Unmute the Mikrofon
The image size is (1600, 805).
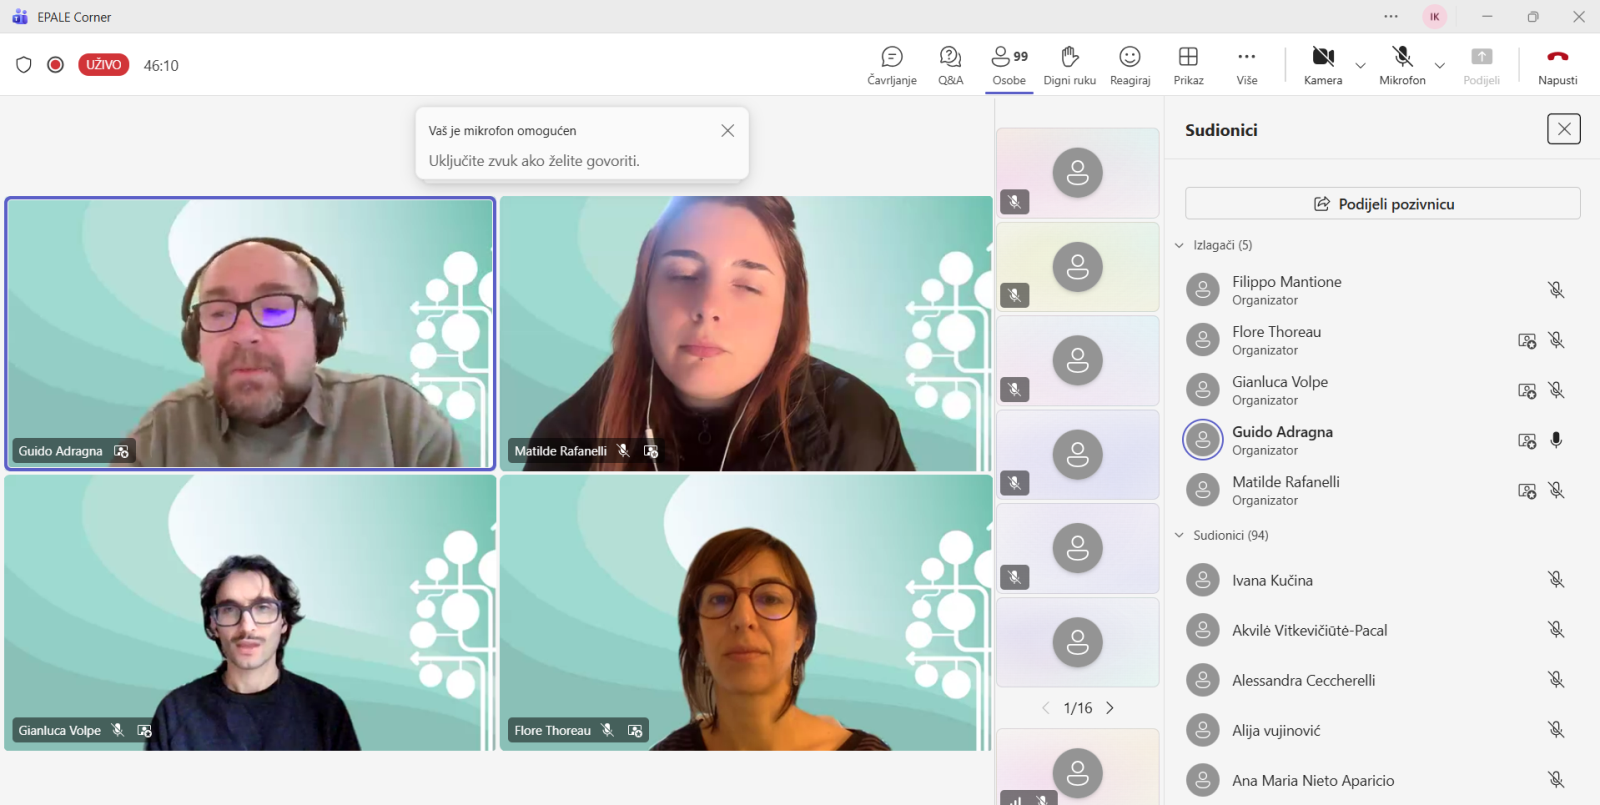tap(1402, 65)
